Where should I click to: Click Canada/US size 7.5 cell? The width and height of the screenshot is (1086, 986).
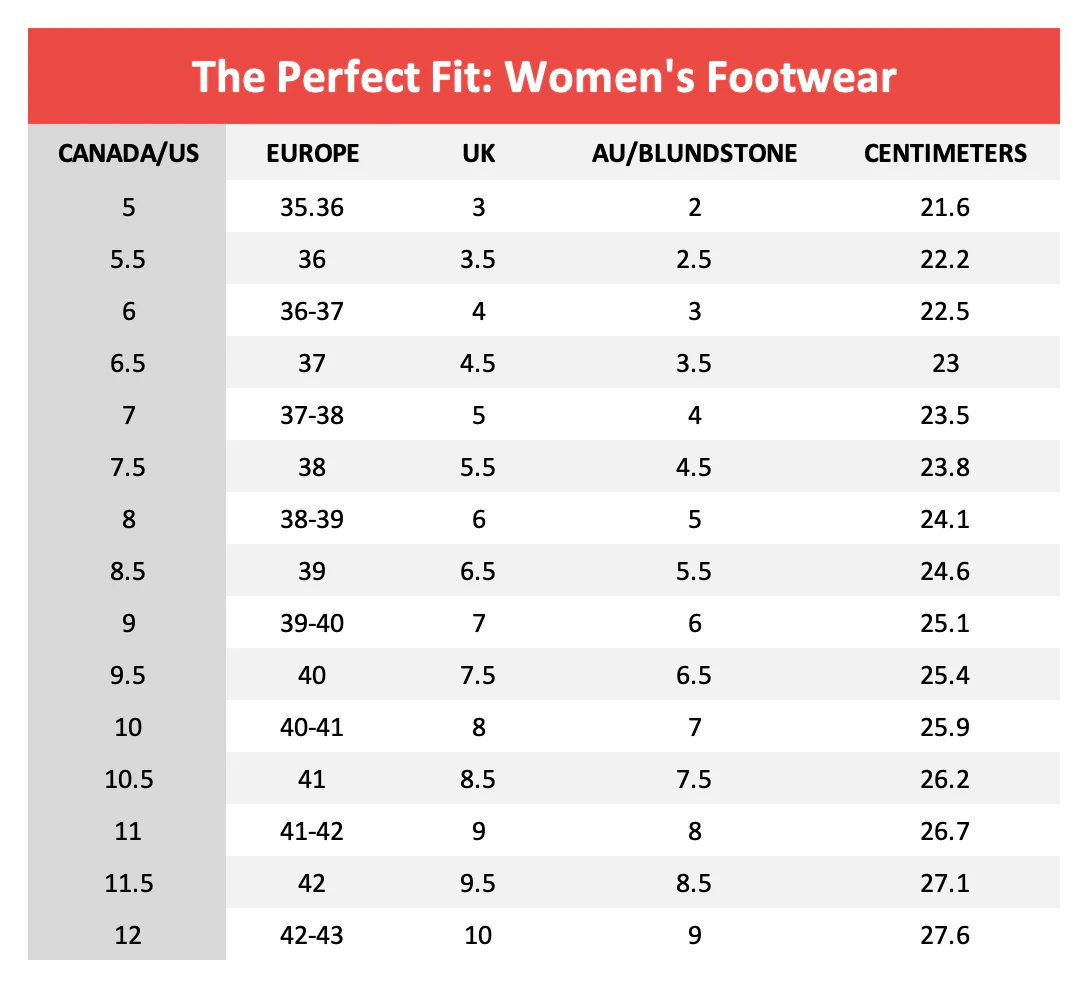(128, 467)
